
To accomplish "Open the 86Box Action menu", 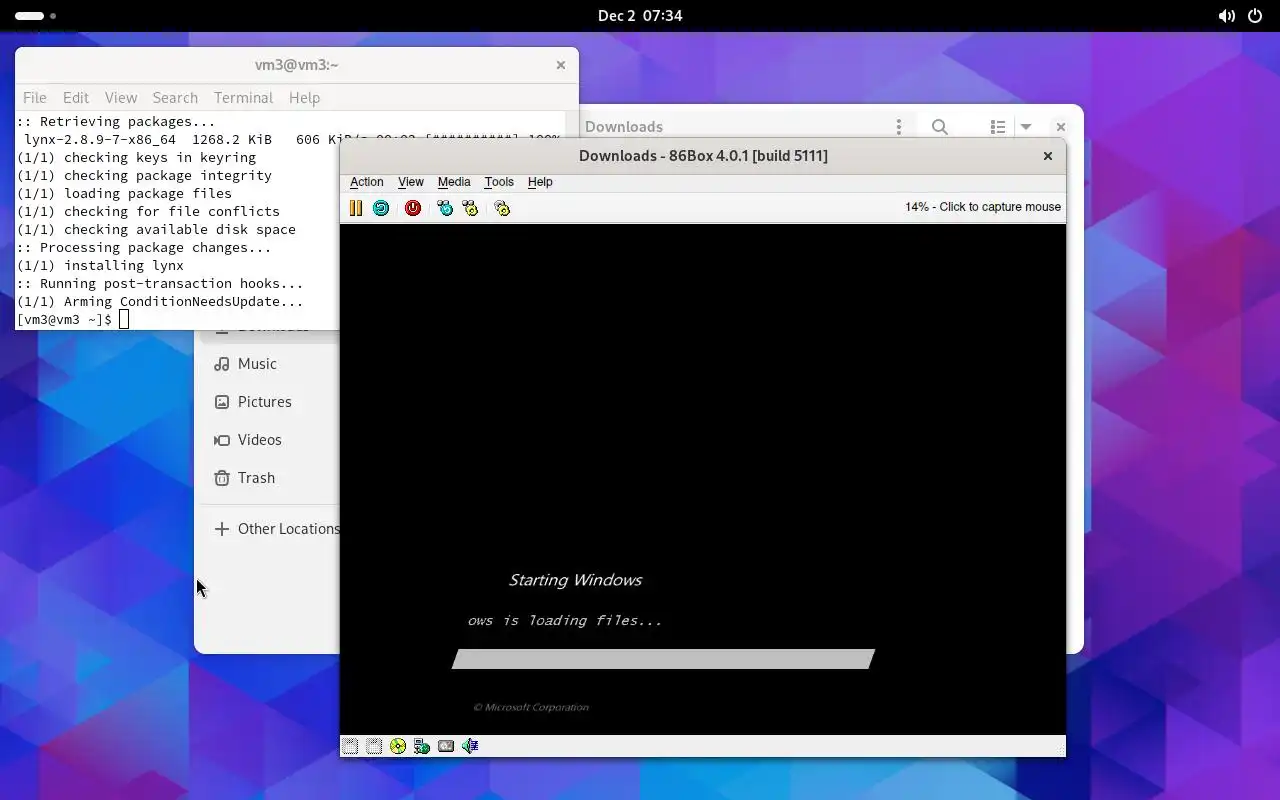I will point(366,182).
